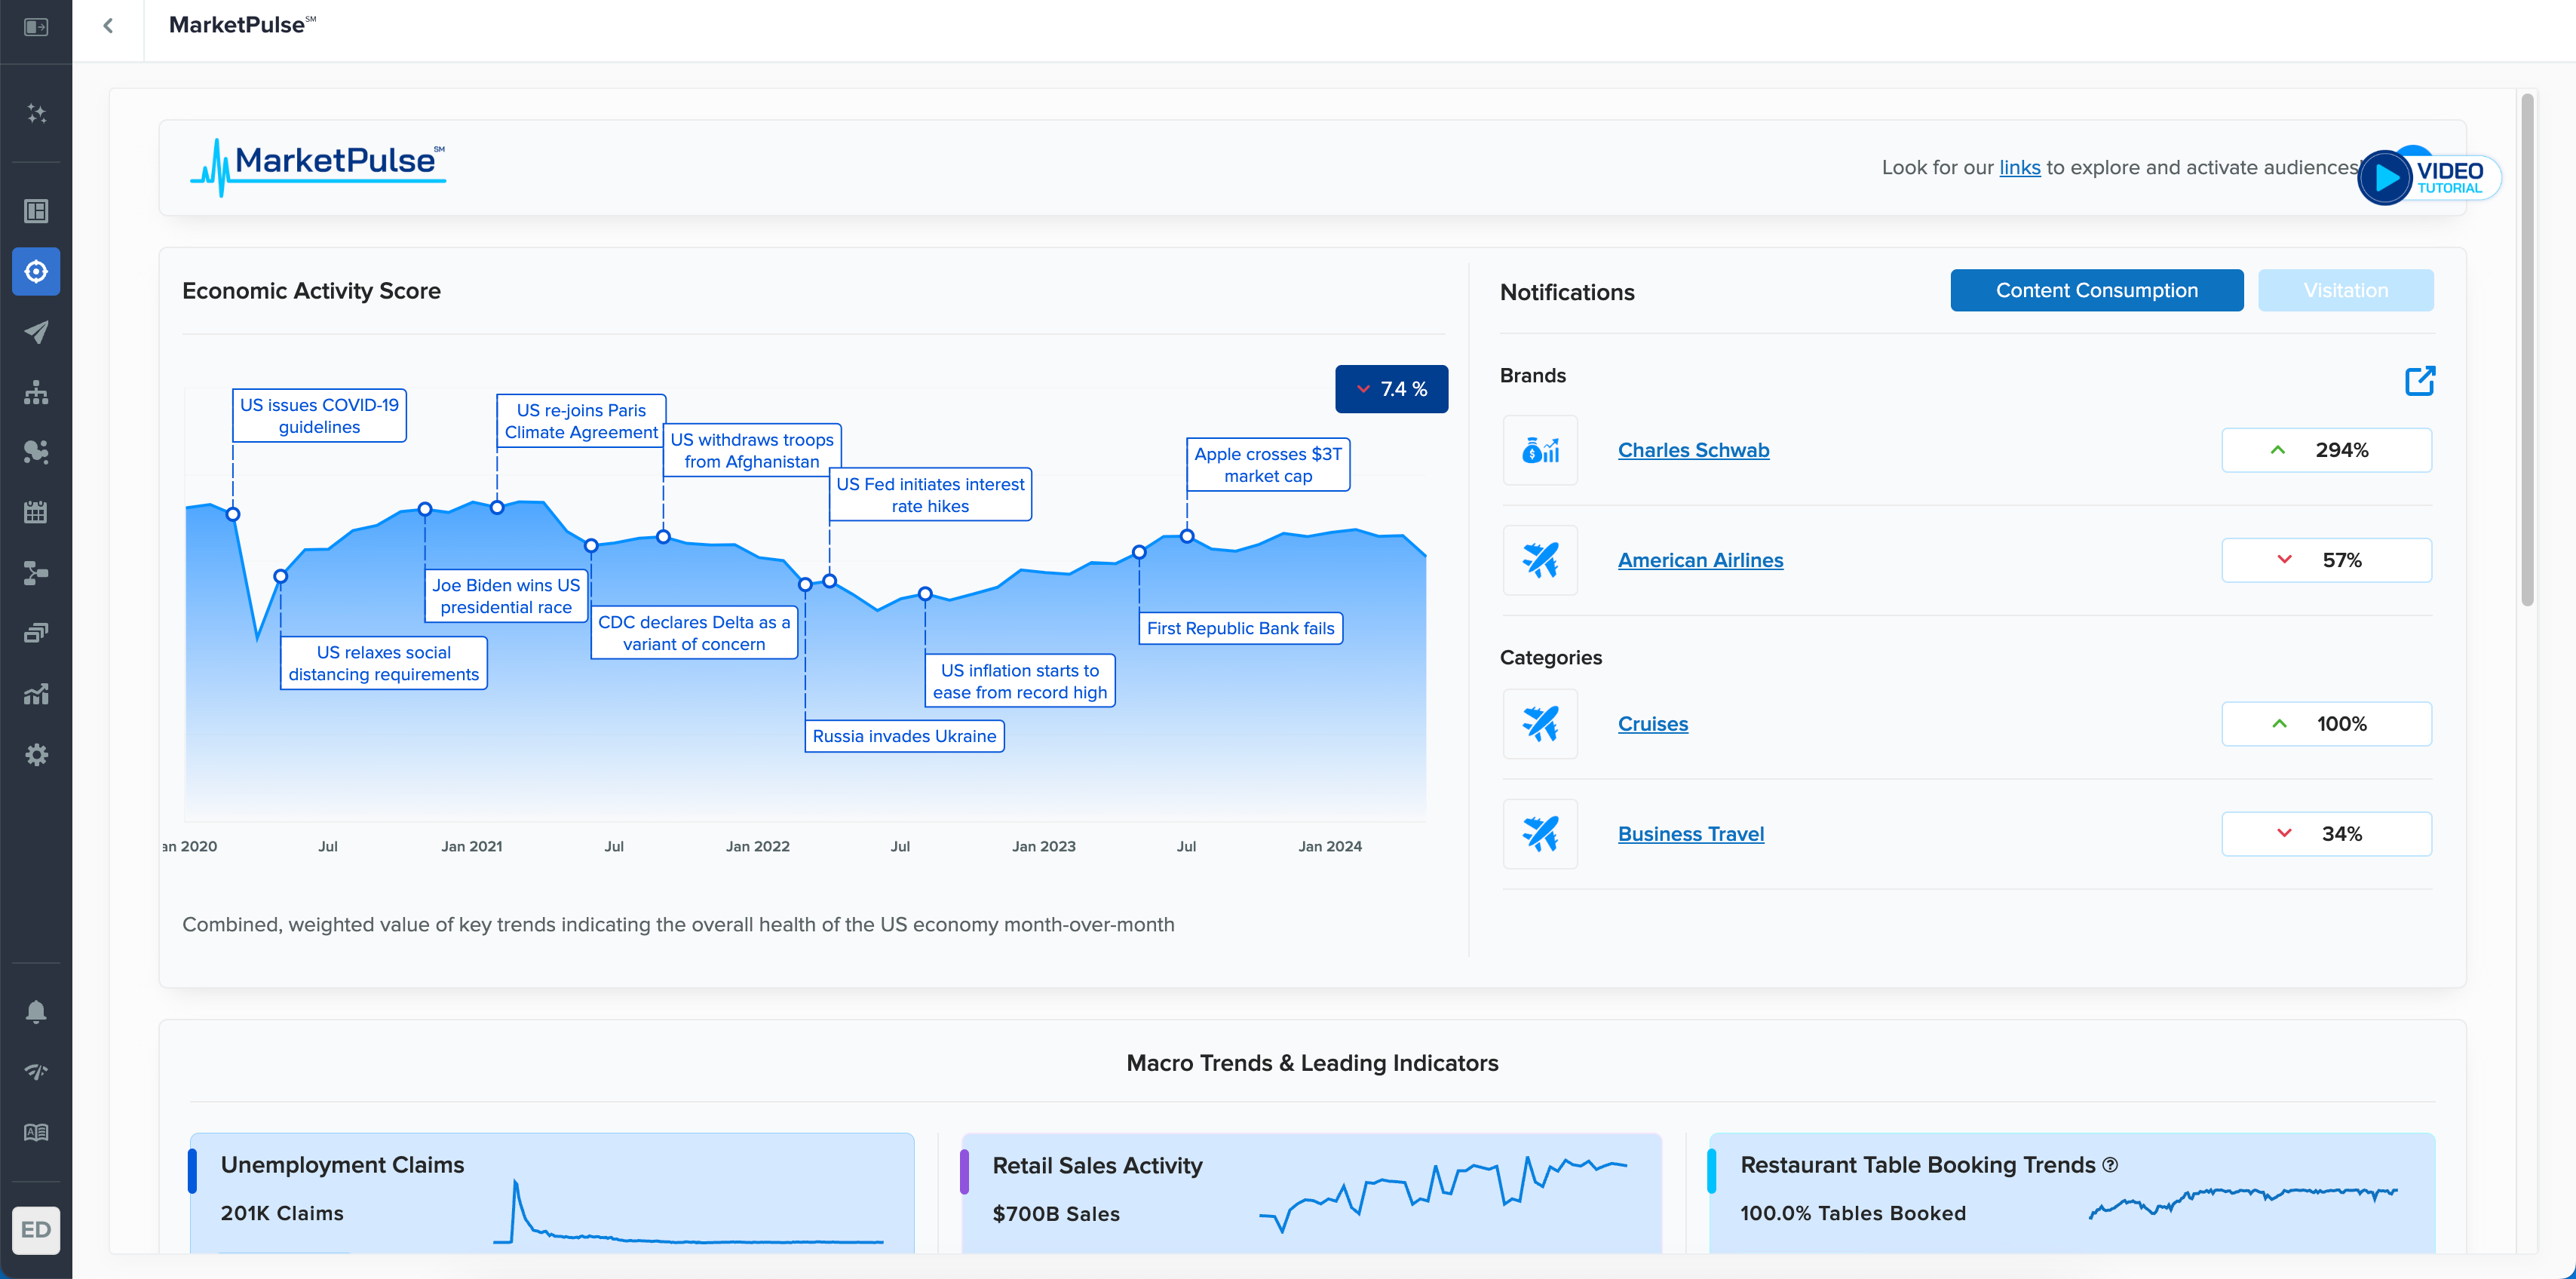Open the notifications bell icon
The width and height of the screenshot is (2576, 1279).
click(36, 1012)
